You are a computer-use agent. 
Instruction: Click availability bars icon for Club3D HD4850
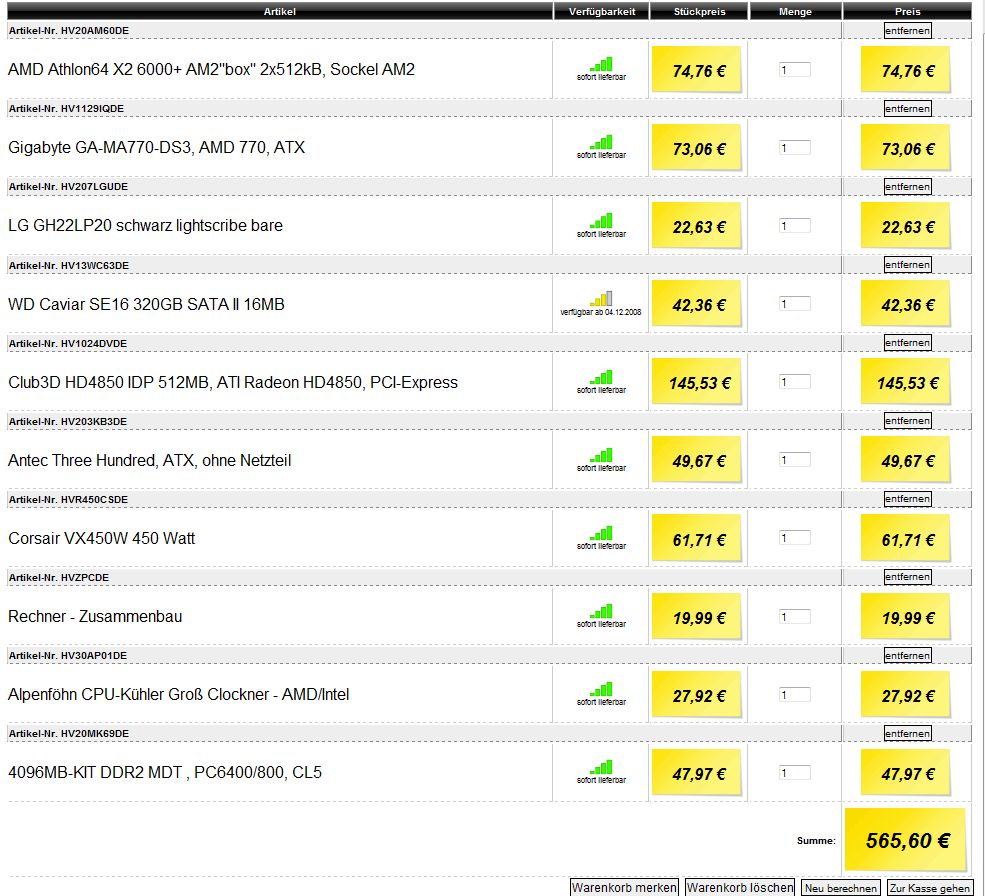pos(601,377)
